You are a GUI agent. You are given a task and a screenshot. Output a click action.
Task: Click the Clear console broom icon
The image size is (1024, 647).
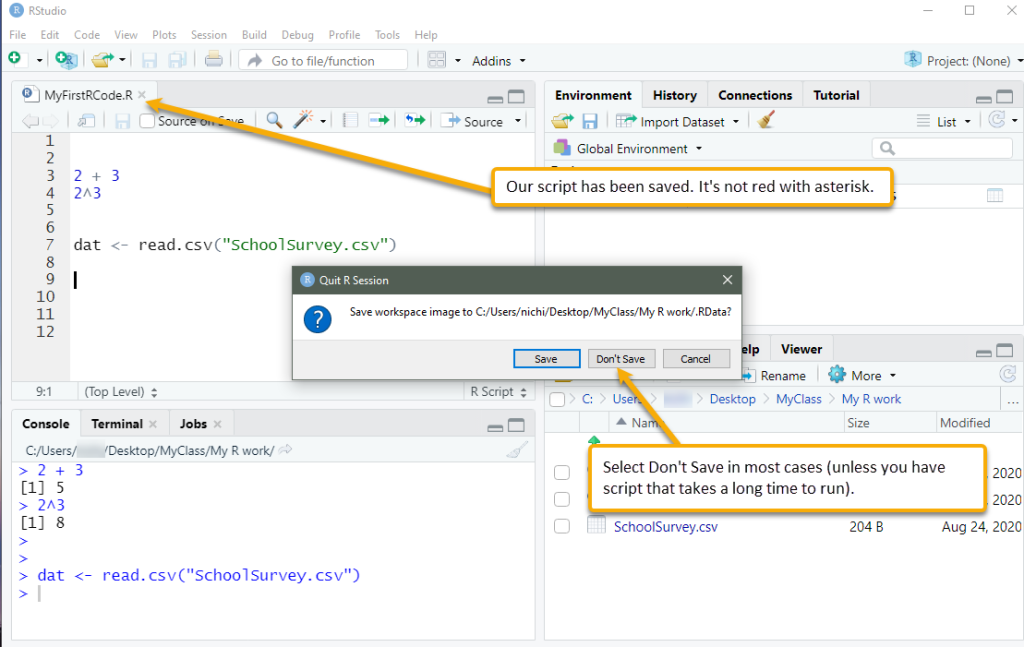[517, 450]
